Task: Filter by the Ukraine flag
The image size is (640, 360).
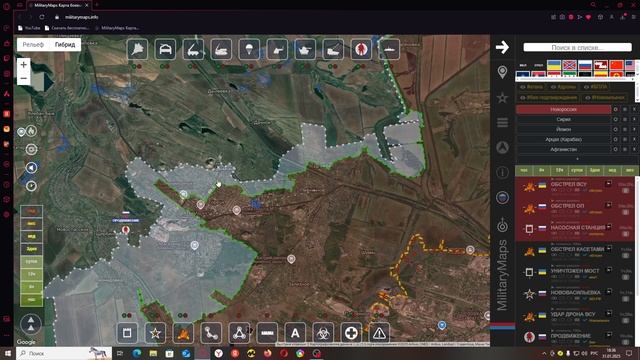Action: [x=554, y=65]
